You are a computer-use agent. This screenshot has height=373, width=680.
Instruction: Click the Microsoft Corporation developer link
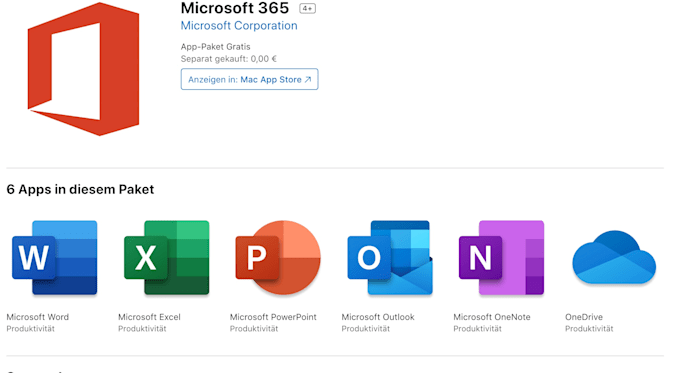[x=239, y=26]
